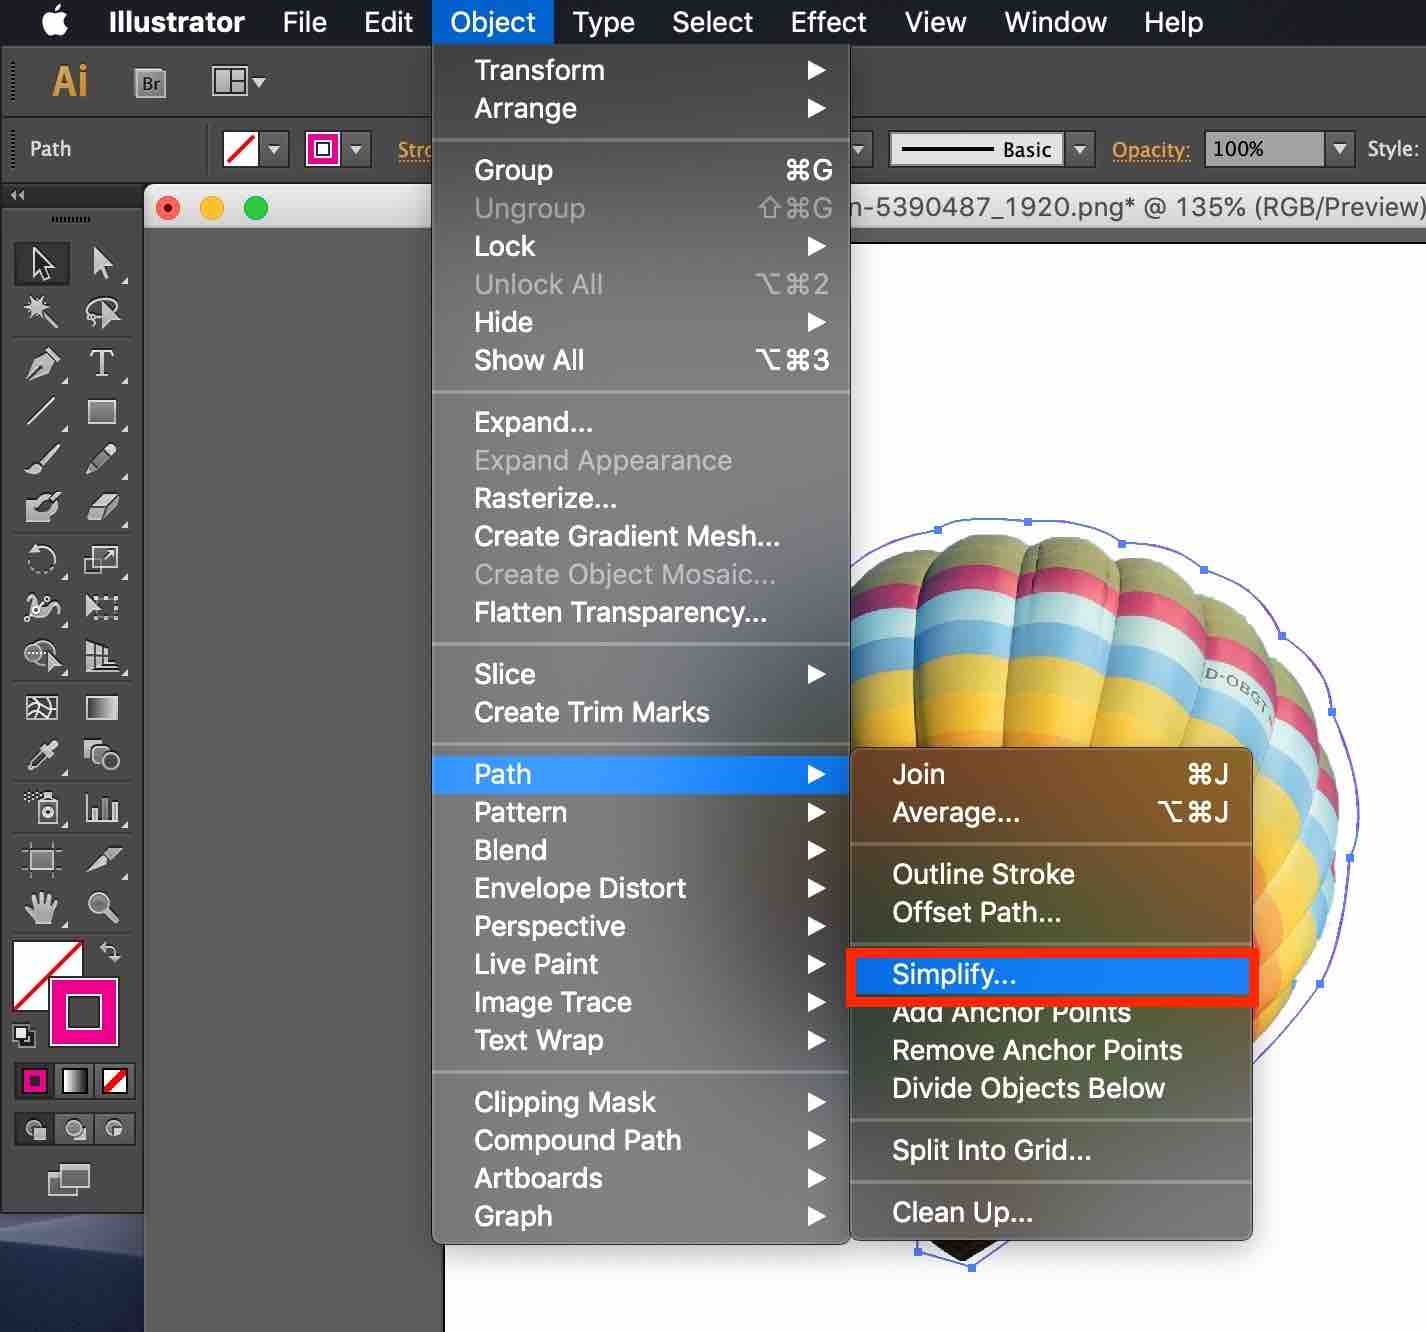Choose the Zoom tool

pos(102,908)
